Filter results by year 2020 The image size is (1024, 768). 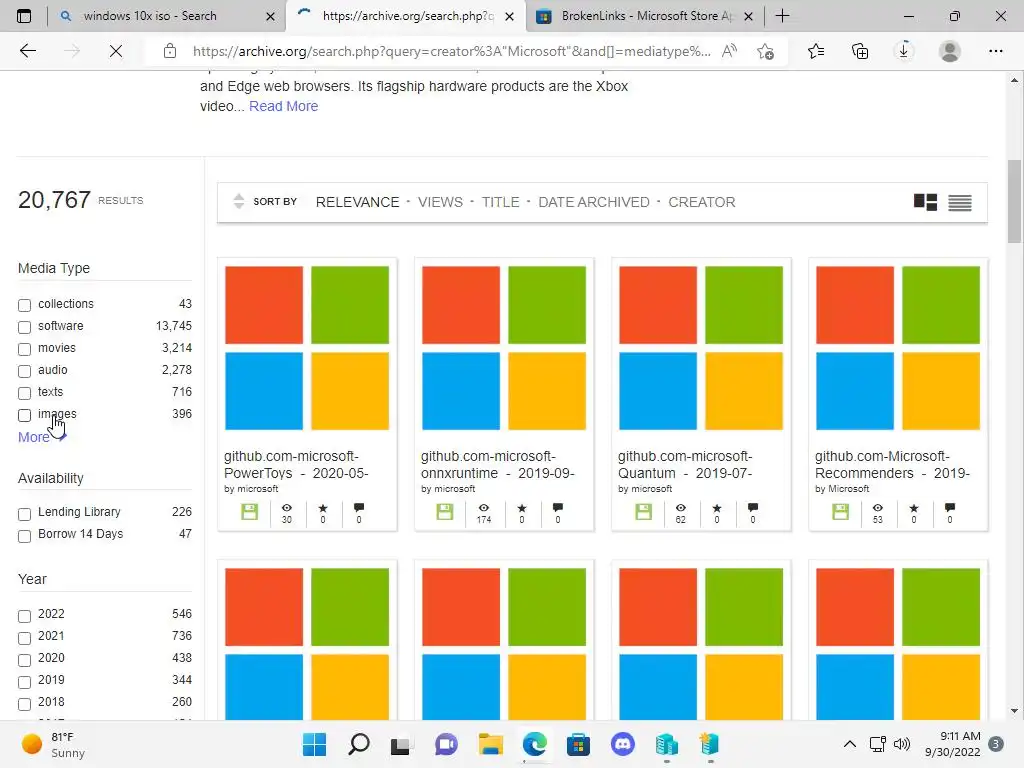pyautogui.click(x=24, y=660)
